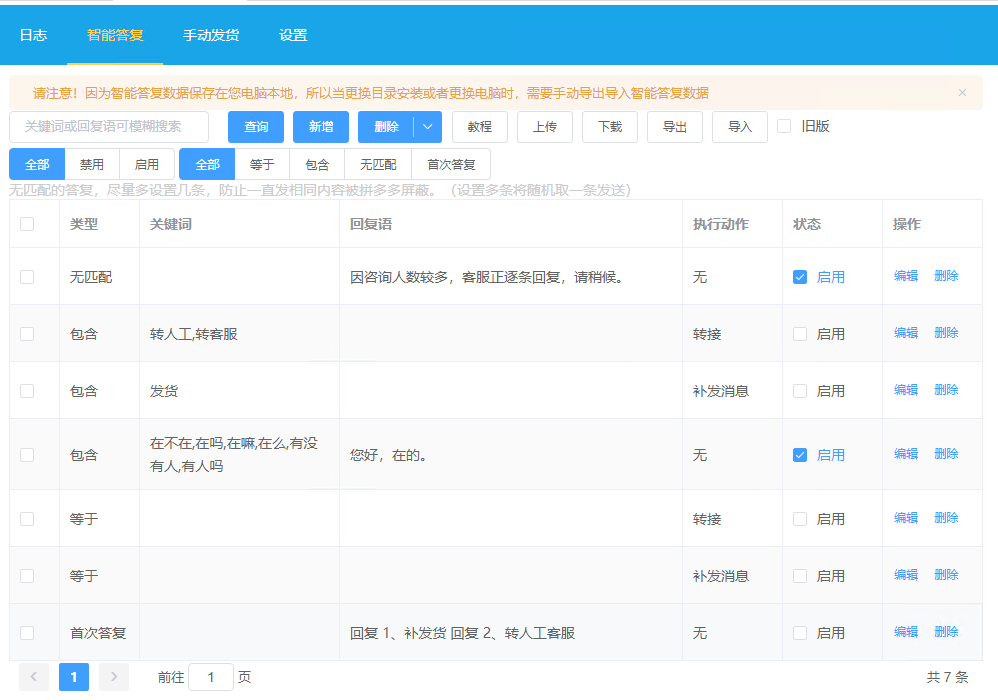This screenshot has height=700, width=998.
Task: Disable 启用 status for 无匹配 row
Action: [800, 277]
